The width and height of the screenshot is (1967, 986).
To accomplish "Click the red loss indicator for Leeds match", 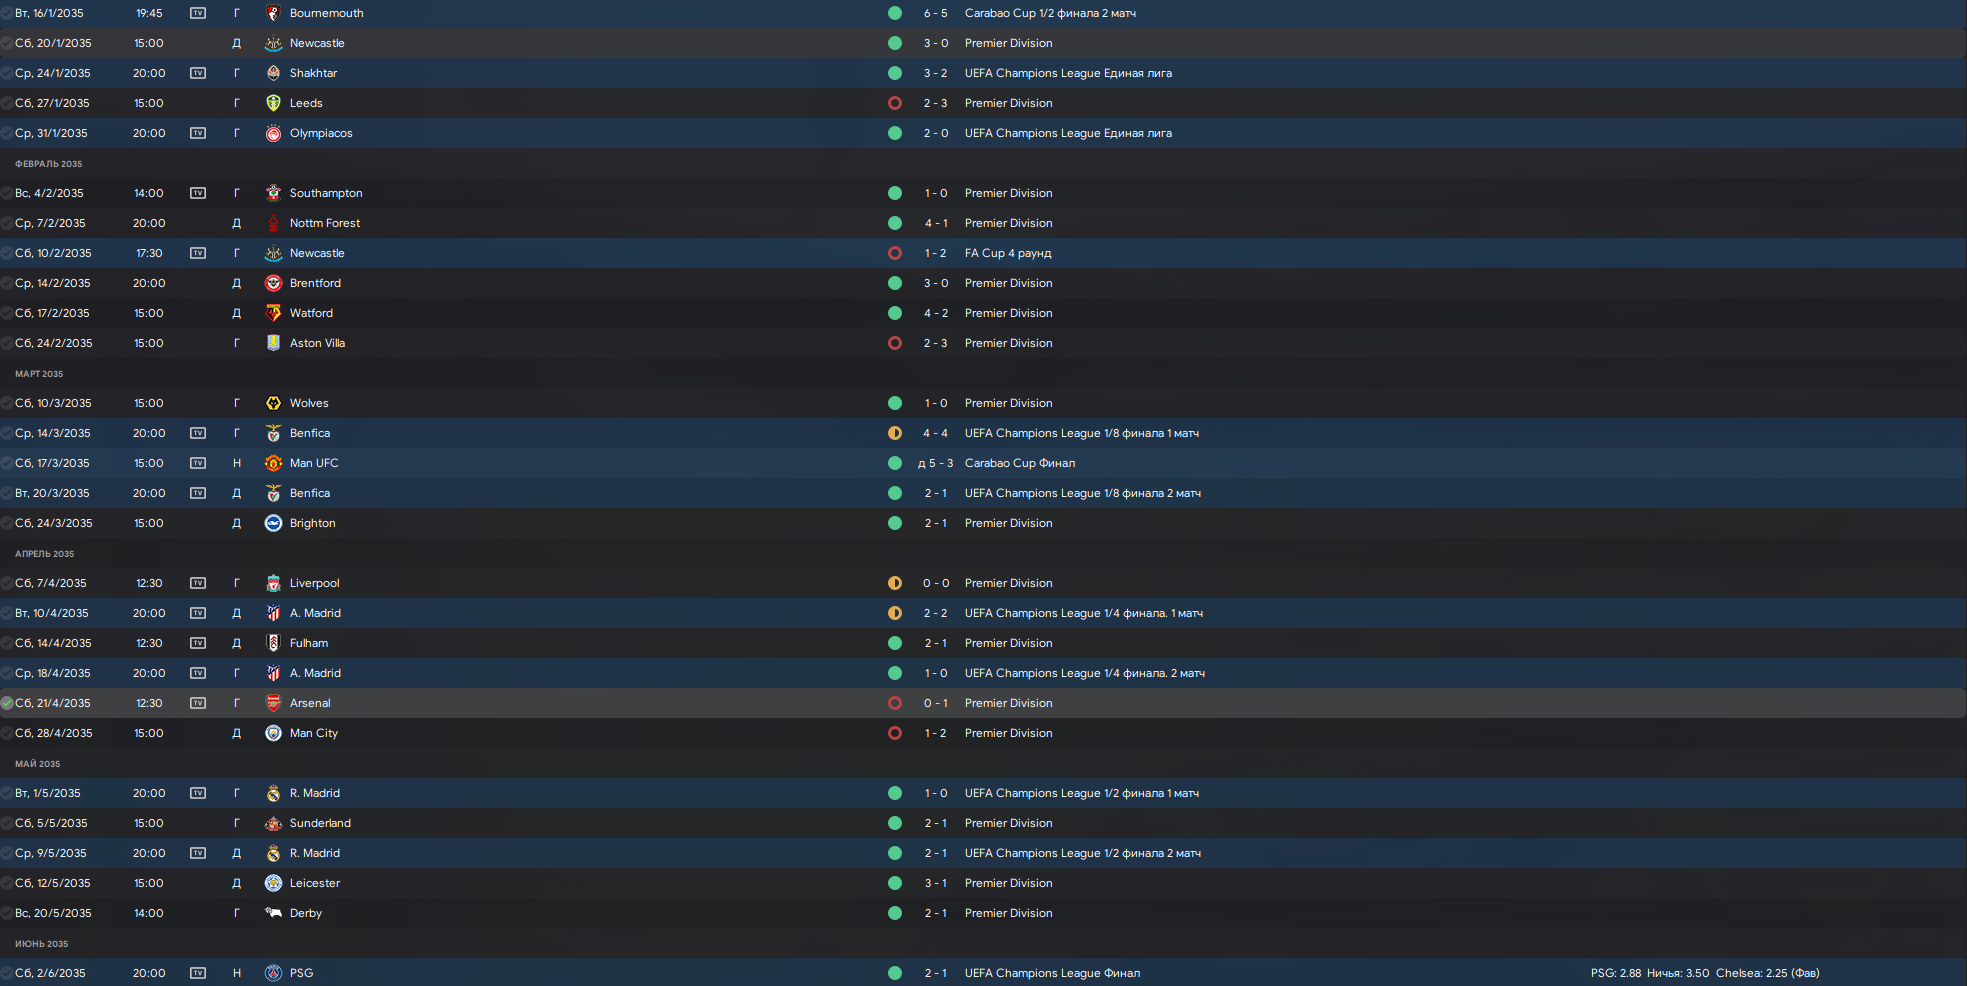I will [895, 103].
